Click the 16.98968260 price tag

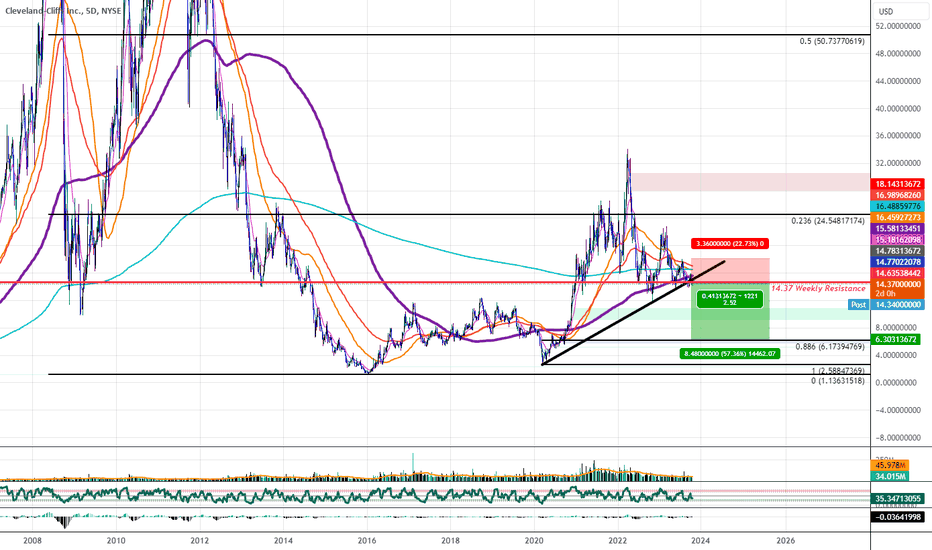pos(896,195)
